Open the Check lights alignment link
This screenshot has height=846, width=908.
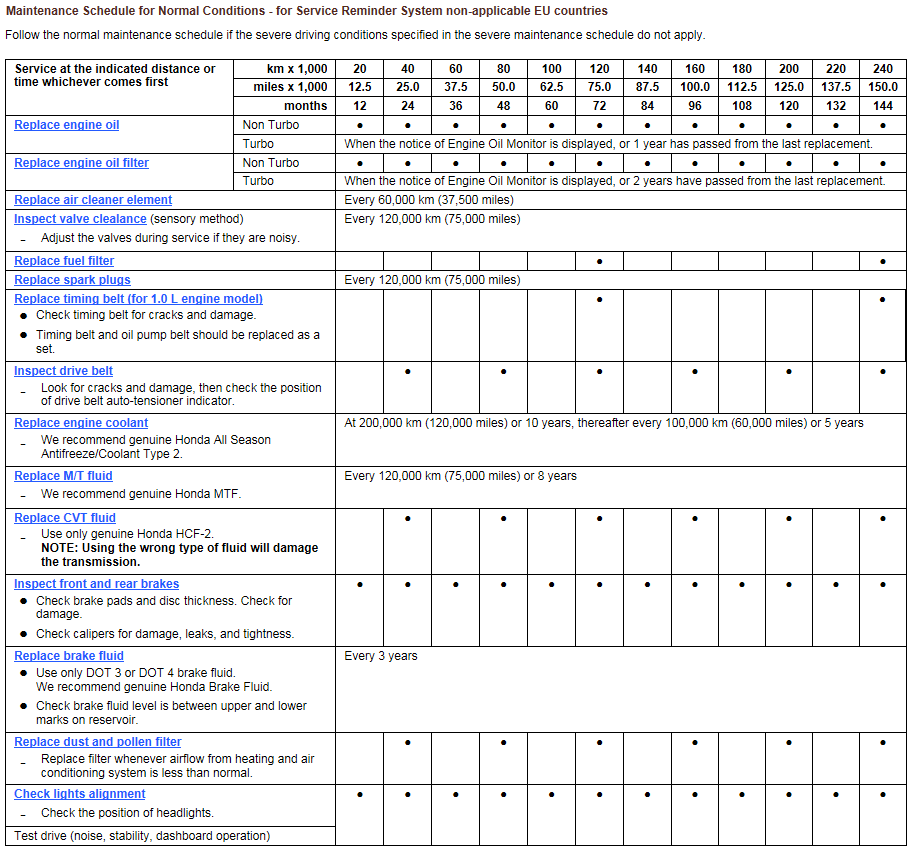[79, 794]
